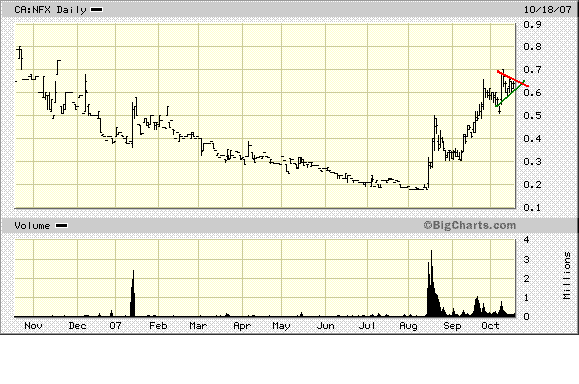
Task: Click the 10/18/07 date label
Action: click(548, 10)
